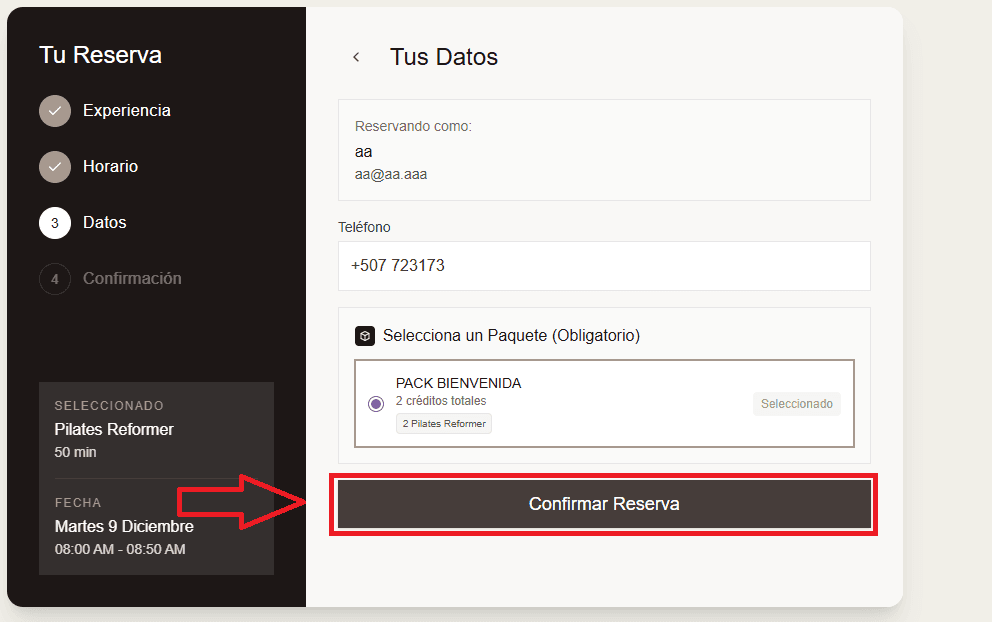Go to the Horario step label
Image resolution: width=992 pixels, height=622 pixels.
(110, 167)
